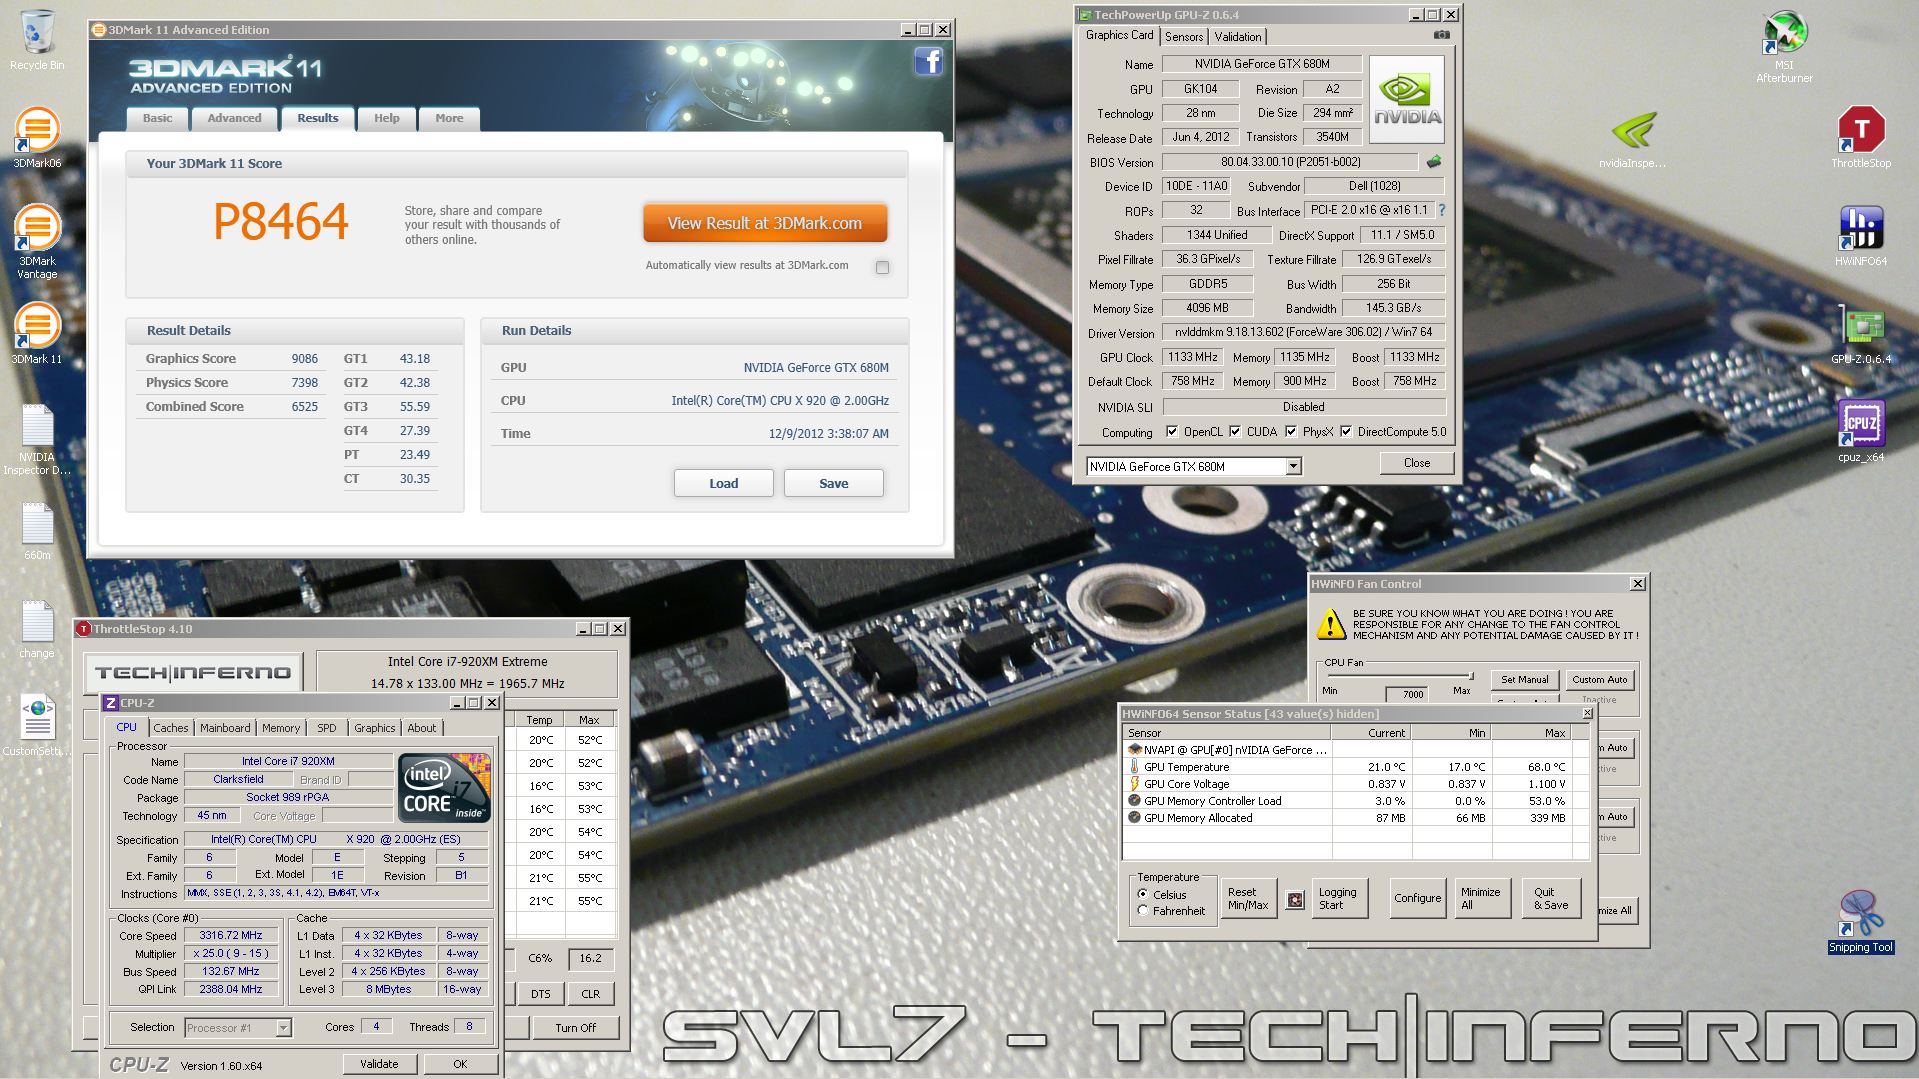Toggle automatically view results at 3DMark.com
Image resolution: width=1919 pixels, height=1079 pixels.
882,267
